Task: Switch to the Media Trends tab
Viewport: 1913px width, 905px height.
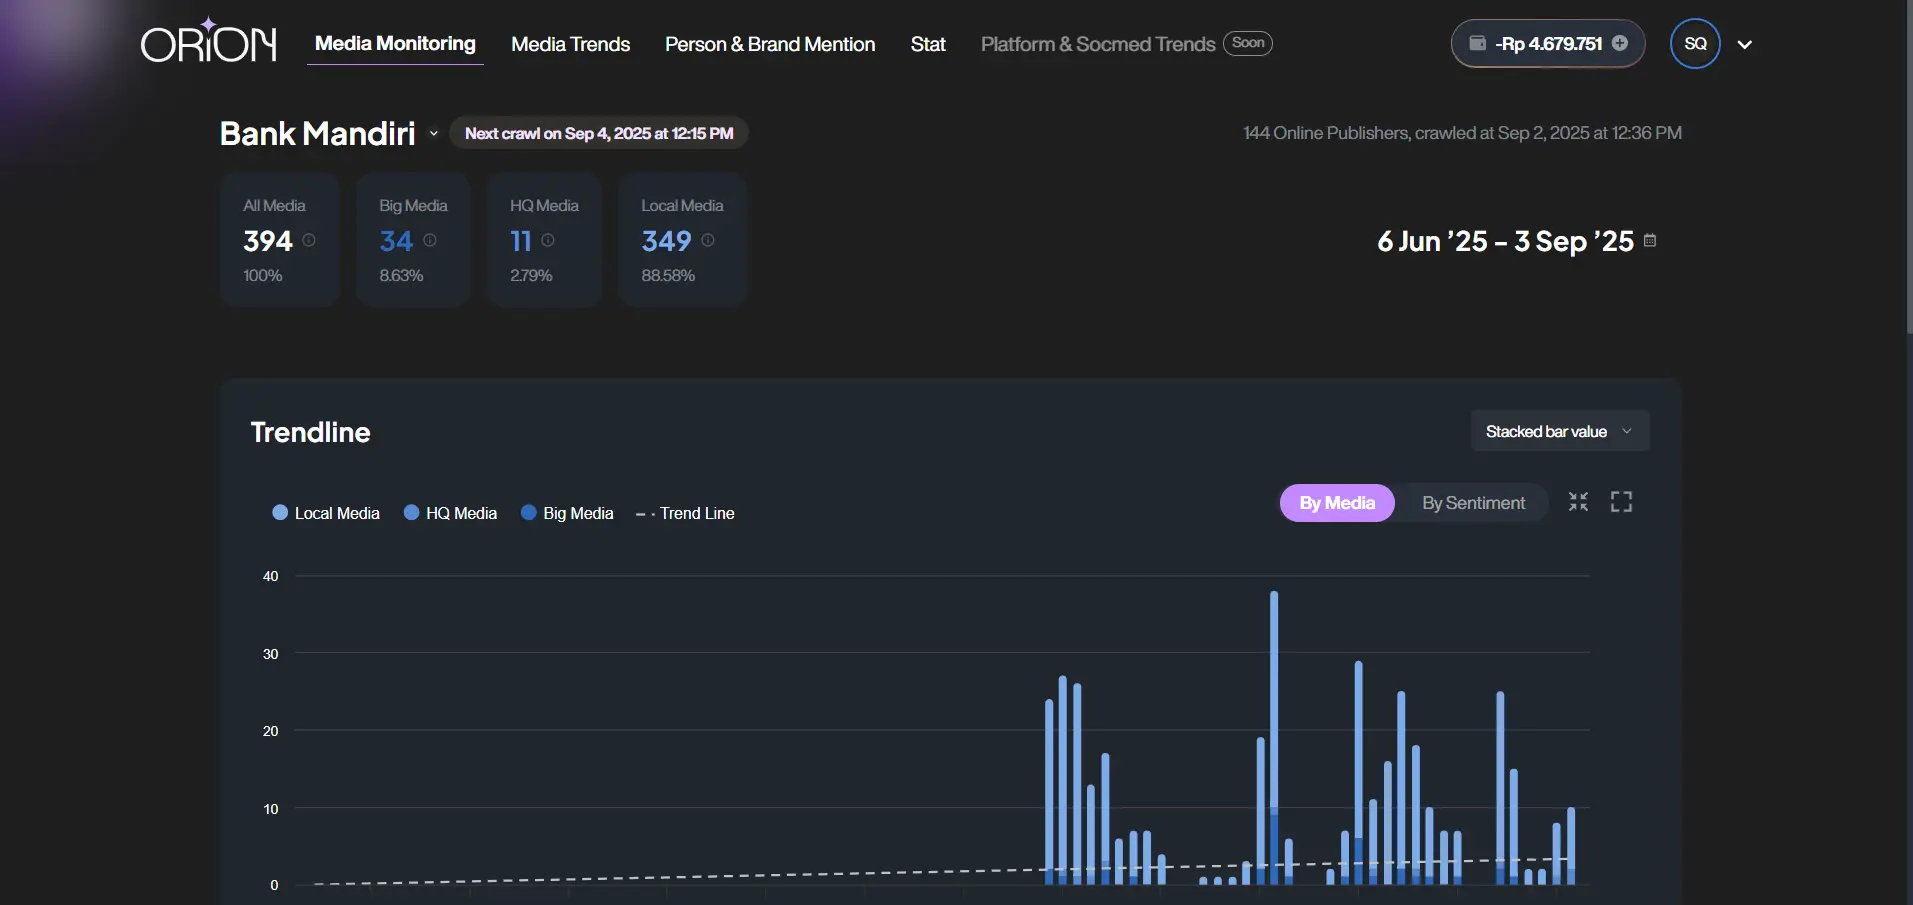Action: click(570, 44)
